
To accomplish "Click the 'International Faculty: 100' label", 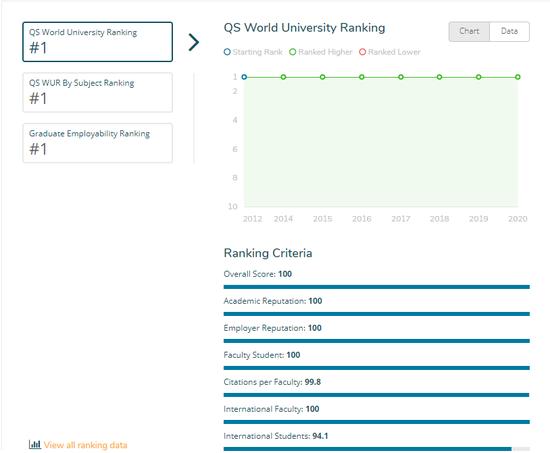I will 271,409.
